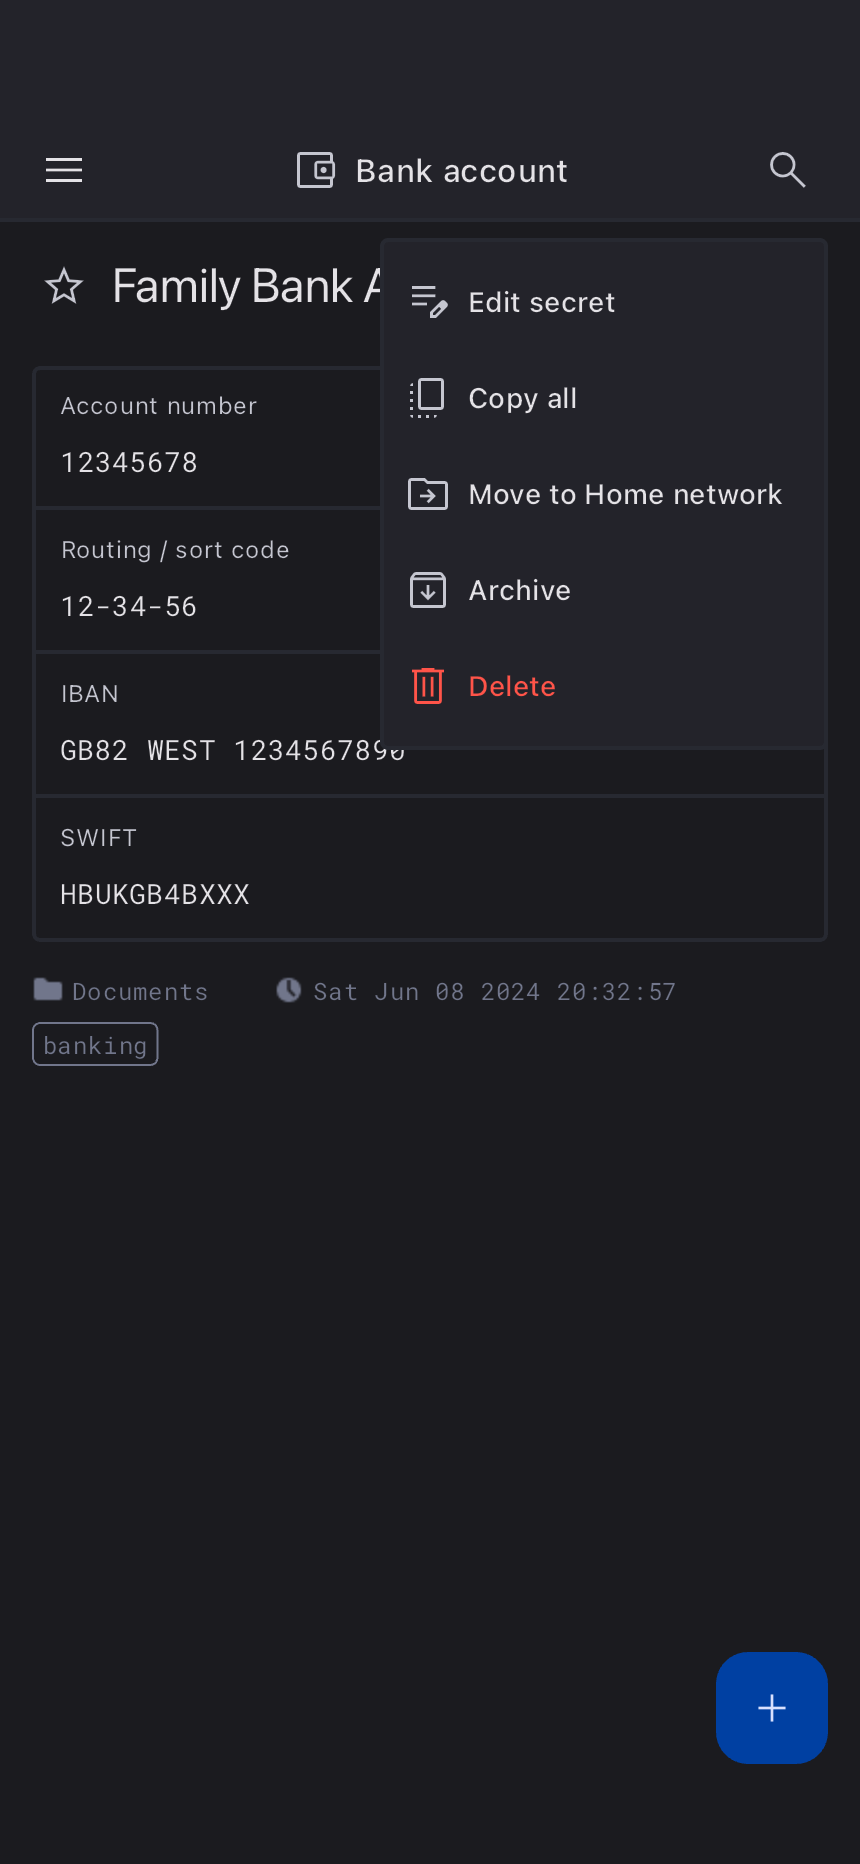
Task: Click the search magnifier icon
Action: (787, 170)
